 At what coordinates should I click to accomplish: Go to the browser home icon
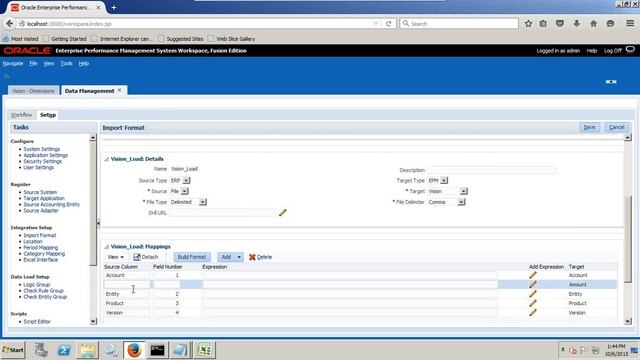593,24
